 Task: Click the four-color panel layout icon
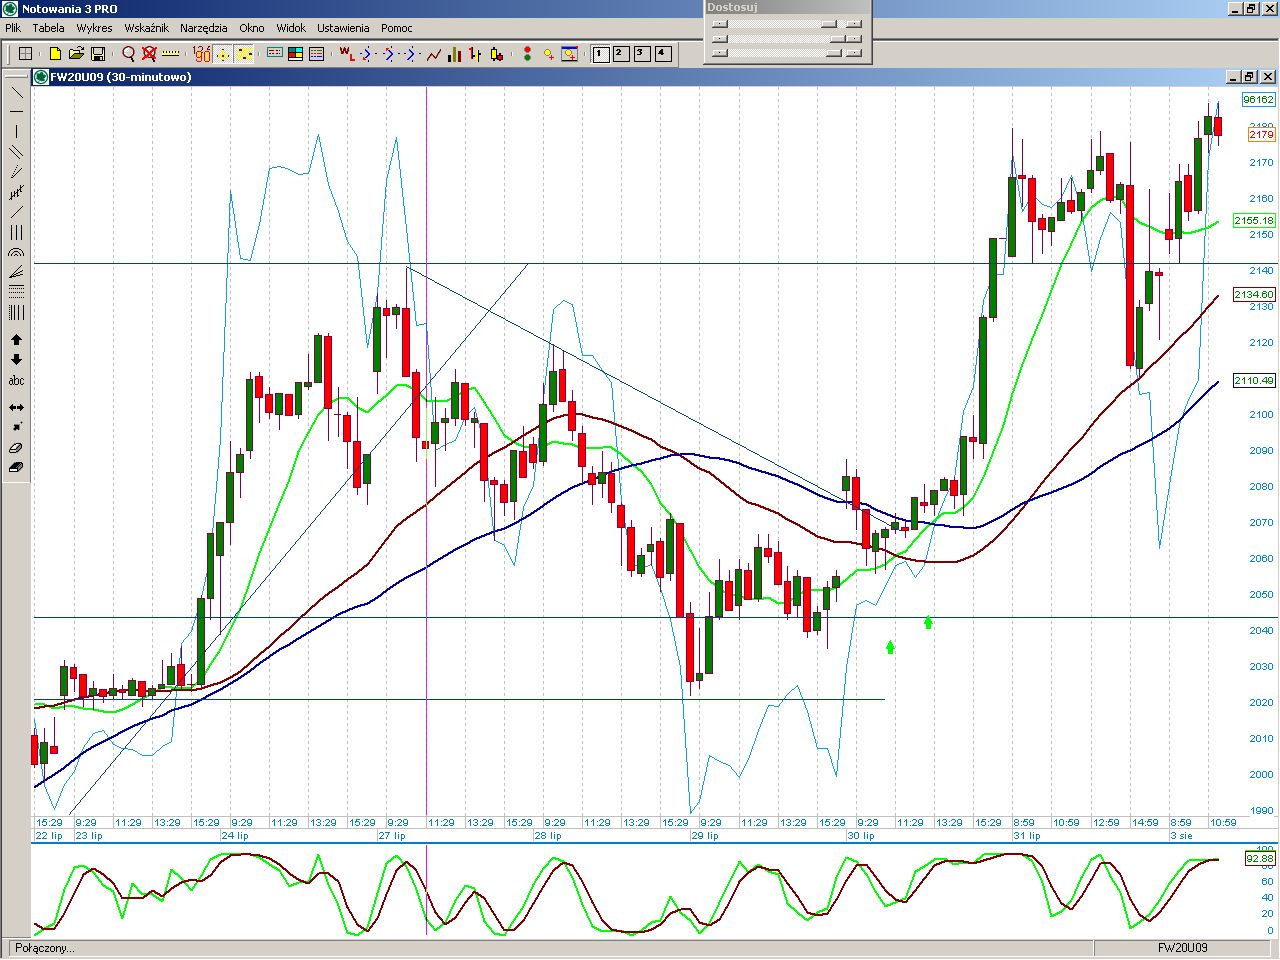[x=296, y=54]
